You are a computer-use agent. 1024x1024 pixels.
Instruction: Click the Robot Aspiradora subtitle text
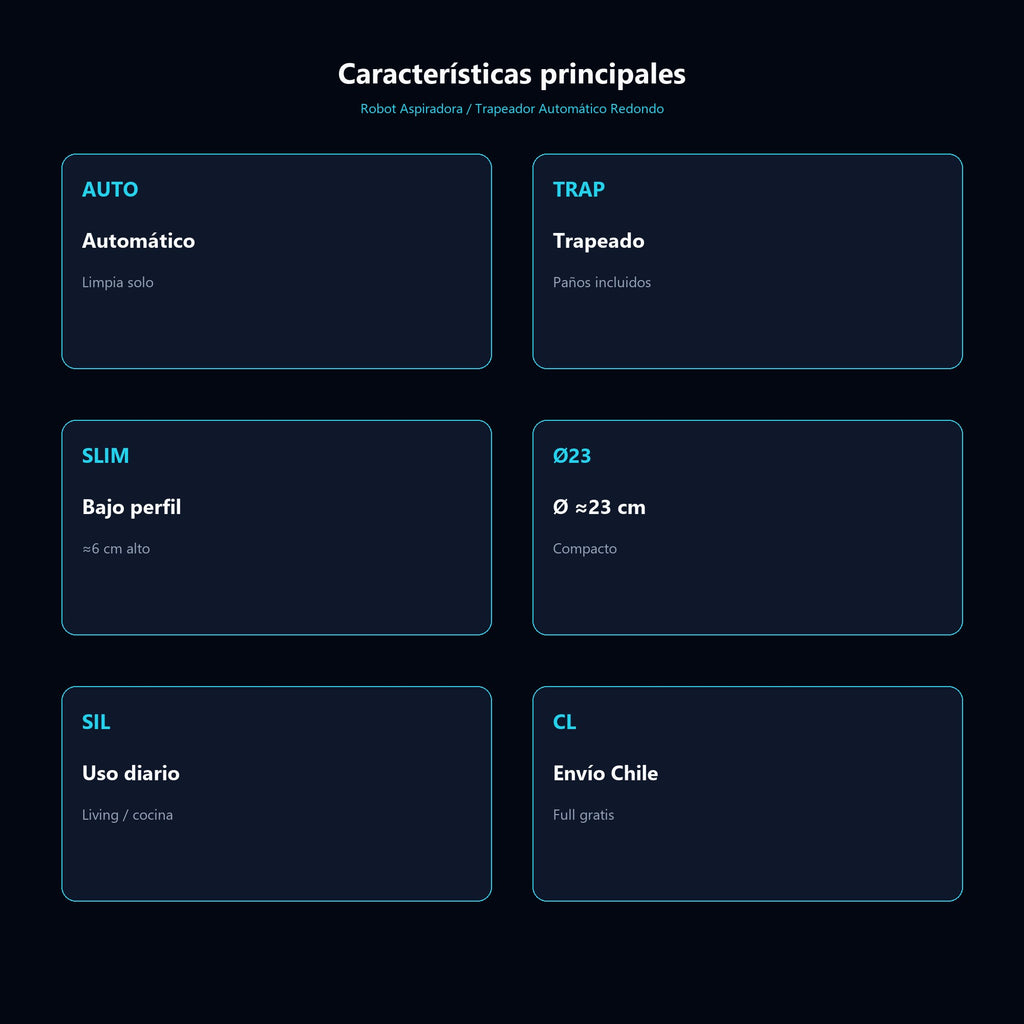coord(512,109)
